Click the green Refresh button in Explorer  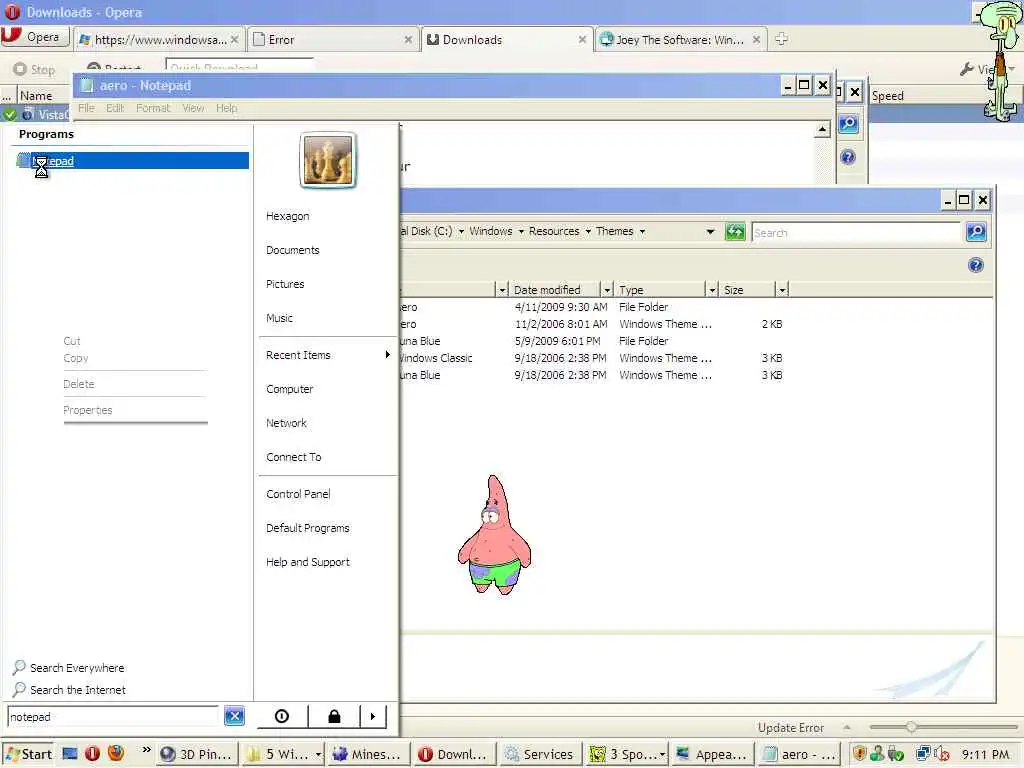coord(735,232)
